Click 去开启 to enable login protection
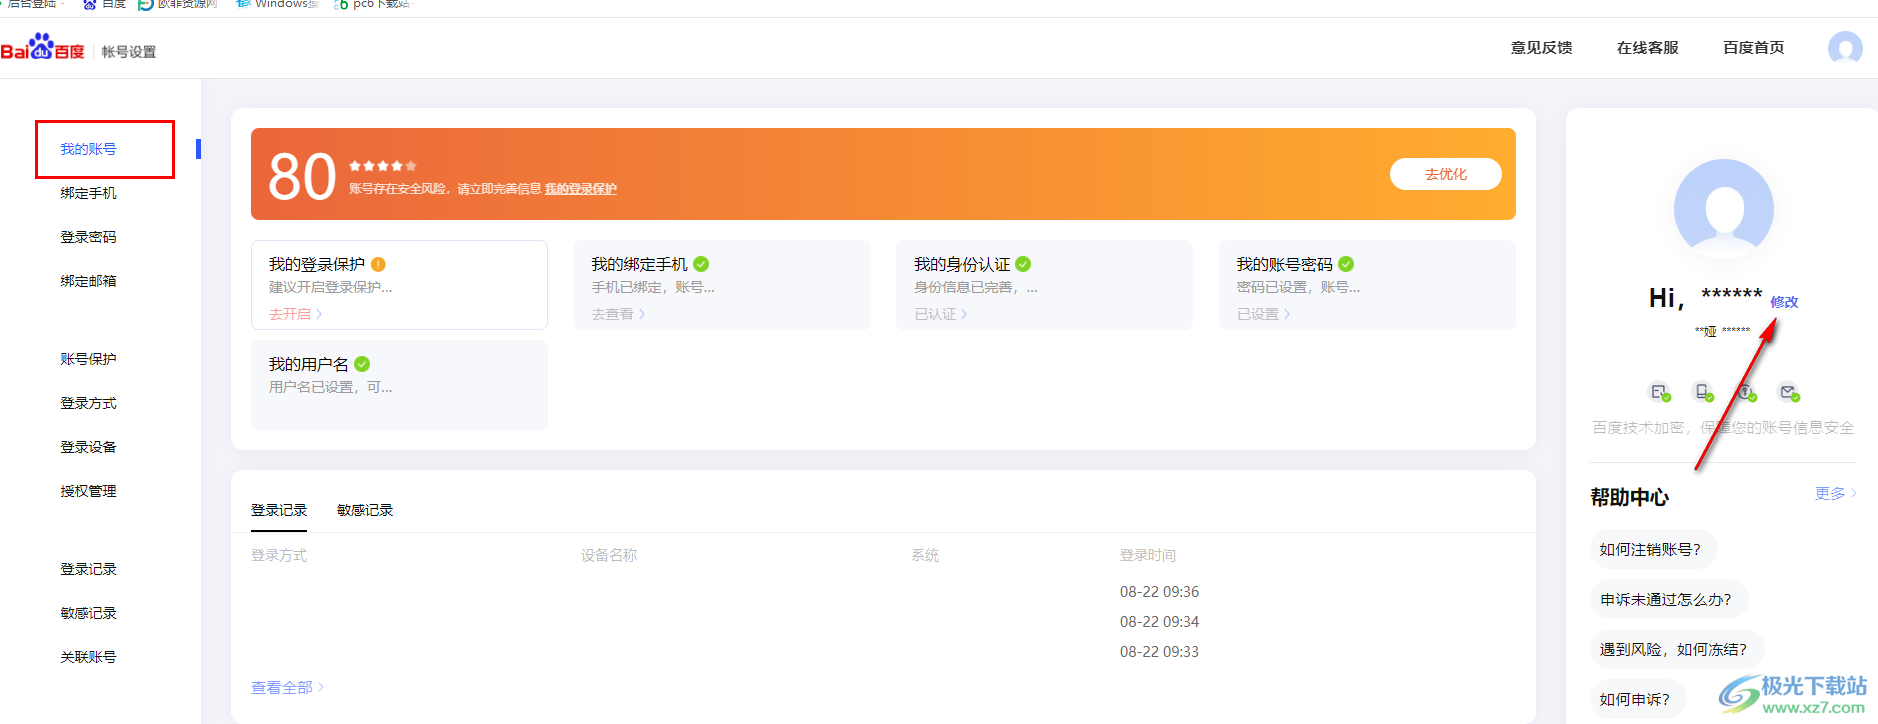 295,314
